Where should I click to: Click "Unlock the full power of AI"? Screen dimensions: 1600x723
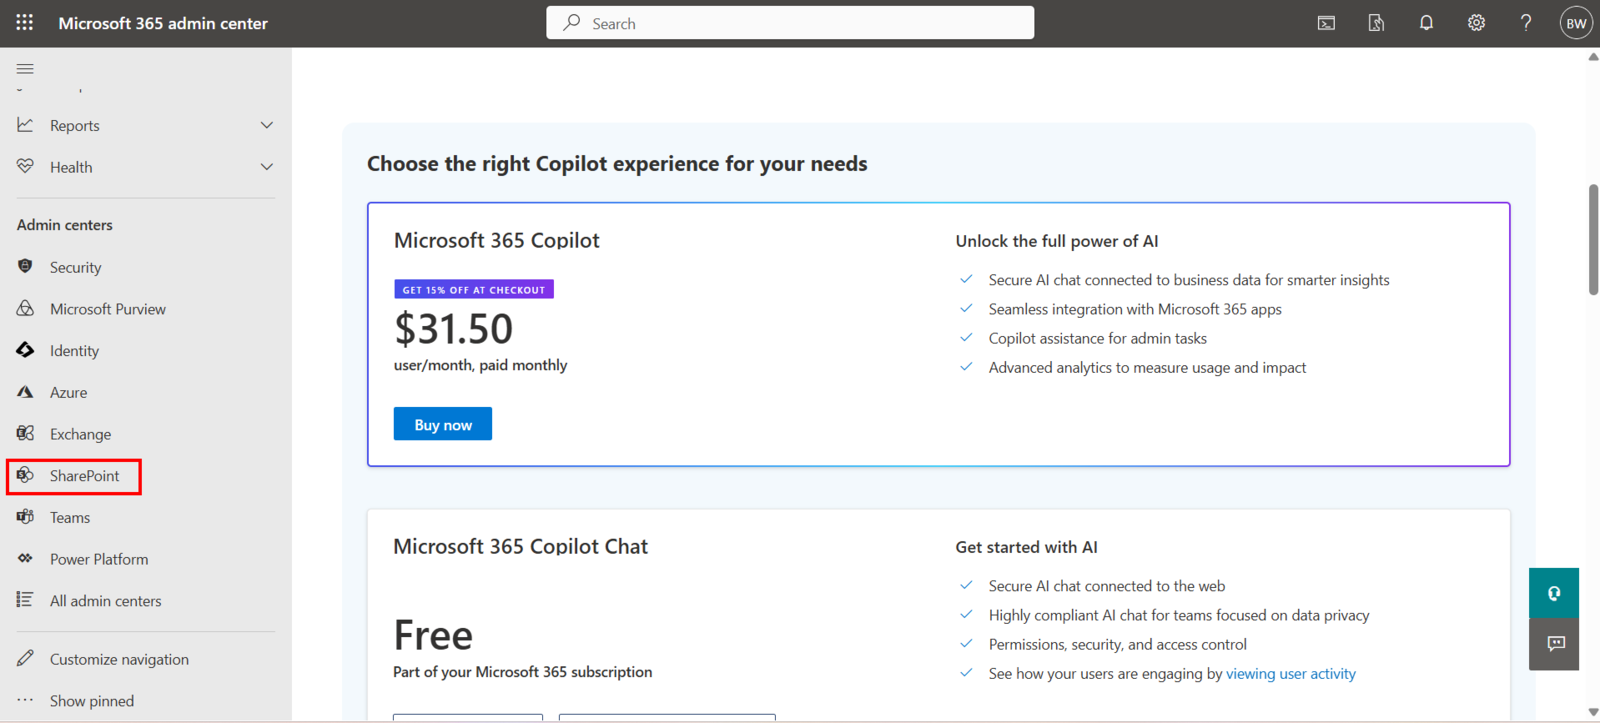1057,241
